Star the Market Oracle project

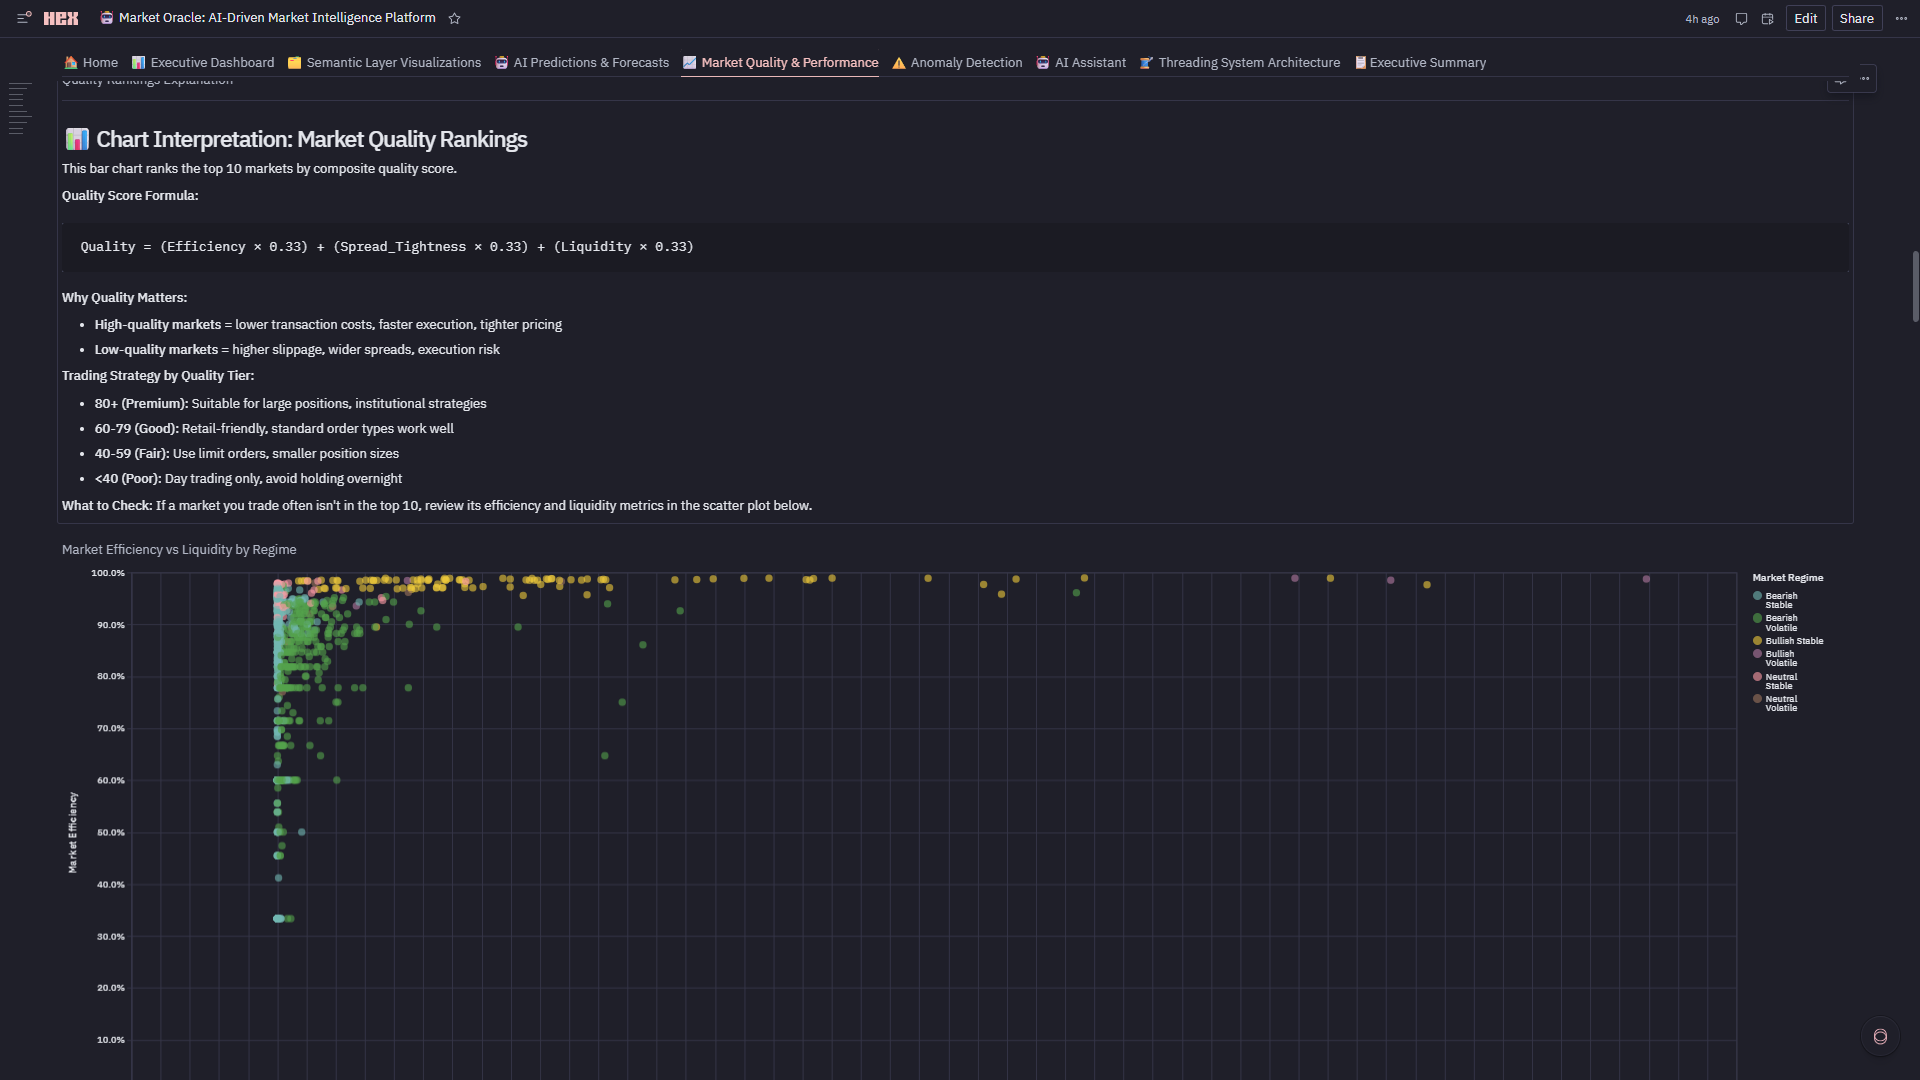pyautogui.click(x=455, y=19)
